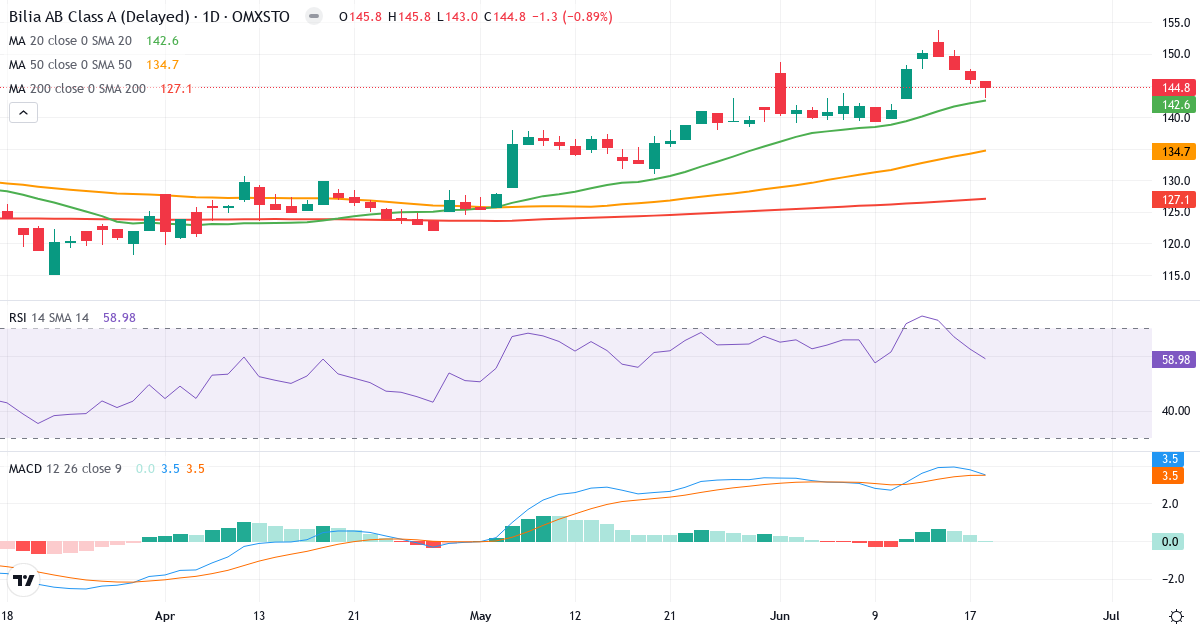This screenshot has height=630, width=1200.
Task: Click the Apr date label on time axis
Action: point(166,614)
